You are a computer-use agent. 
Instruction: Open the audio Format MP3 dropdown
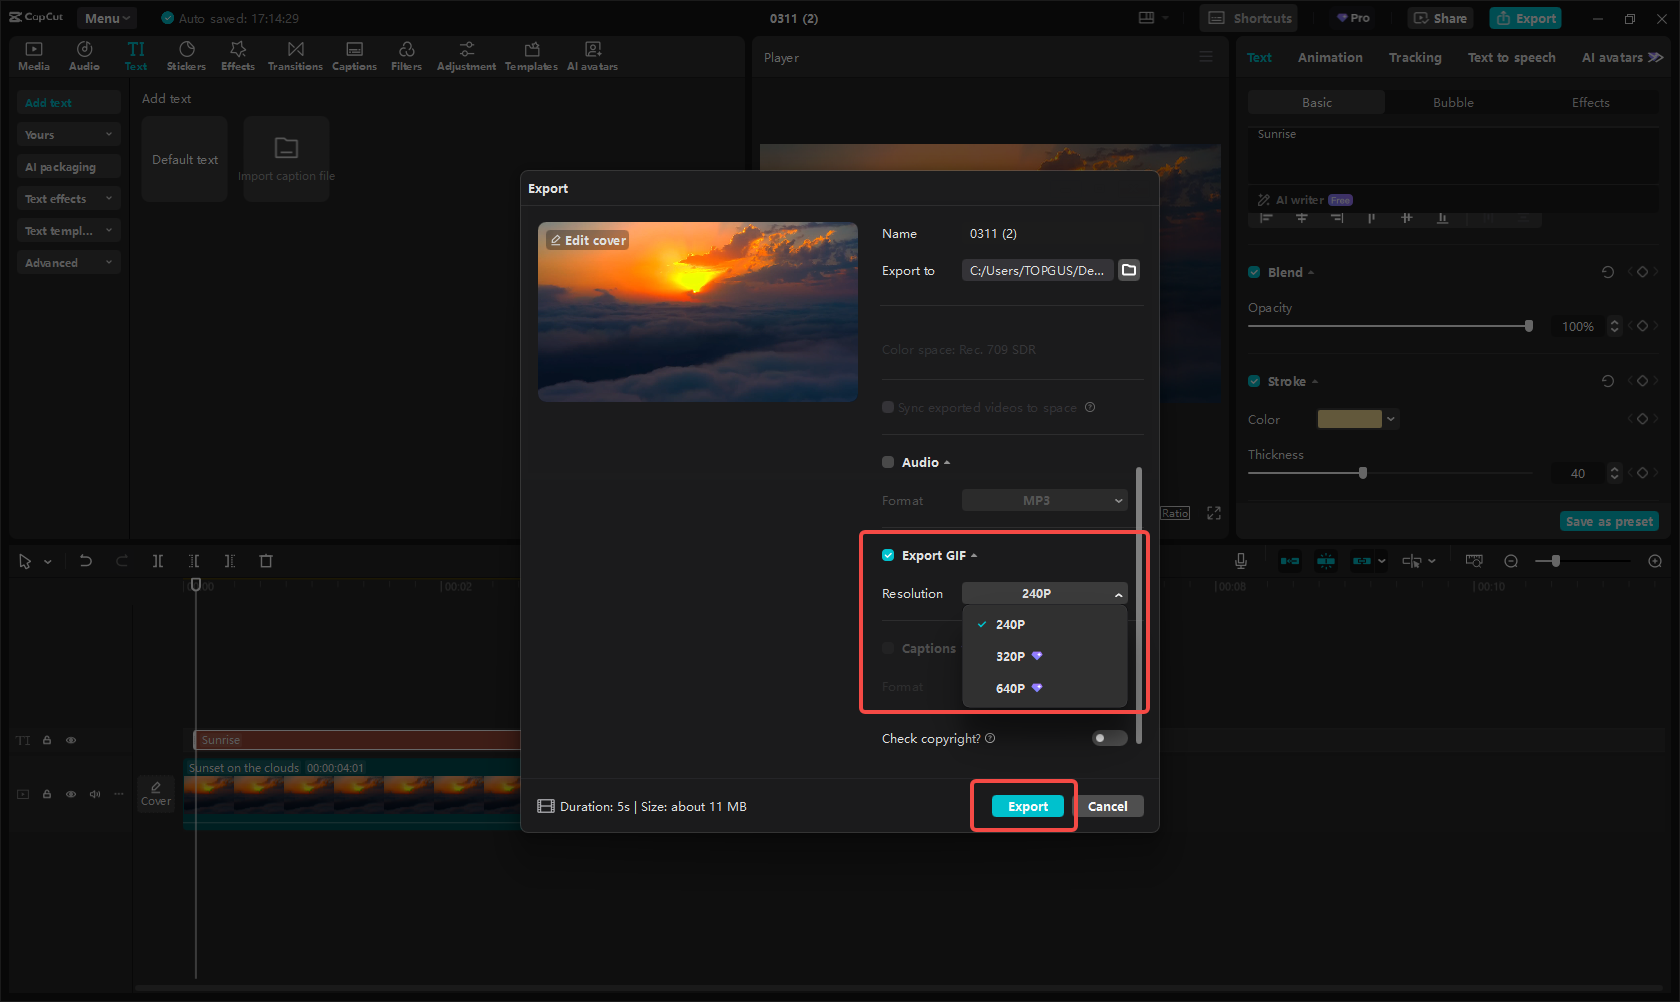1044,500
